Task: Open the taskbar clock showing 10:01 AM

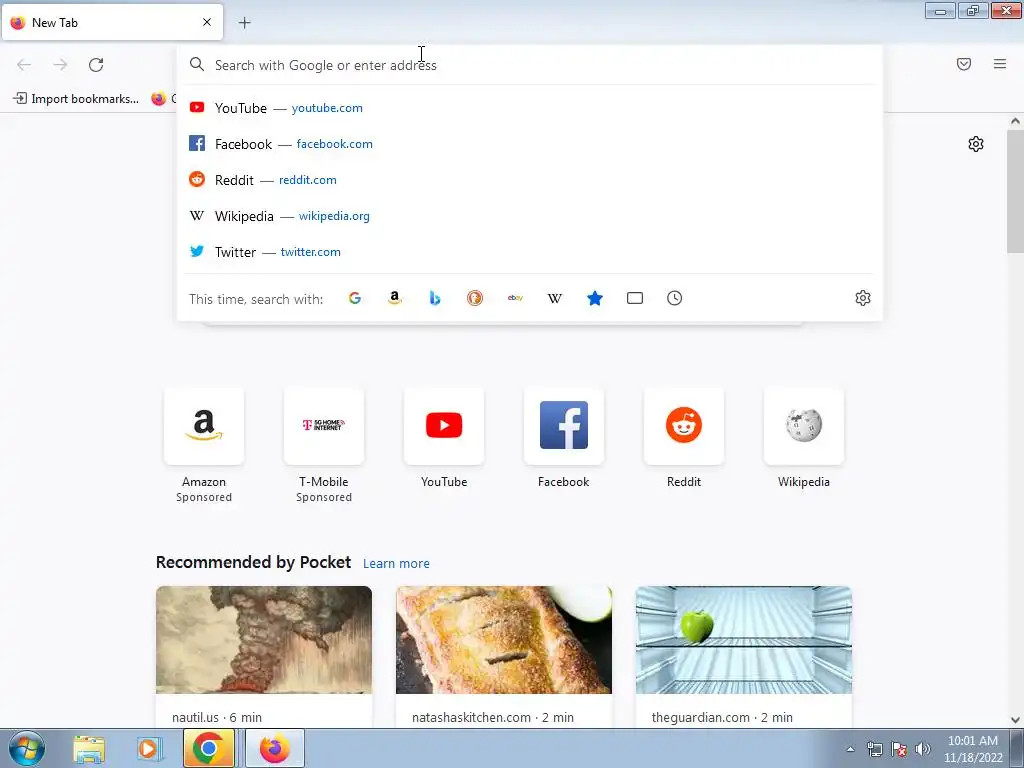Action: pos(973,749)
